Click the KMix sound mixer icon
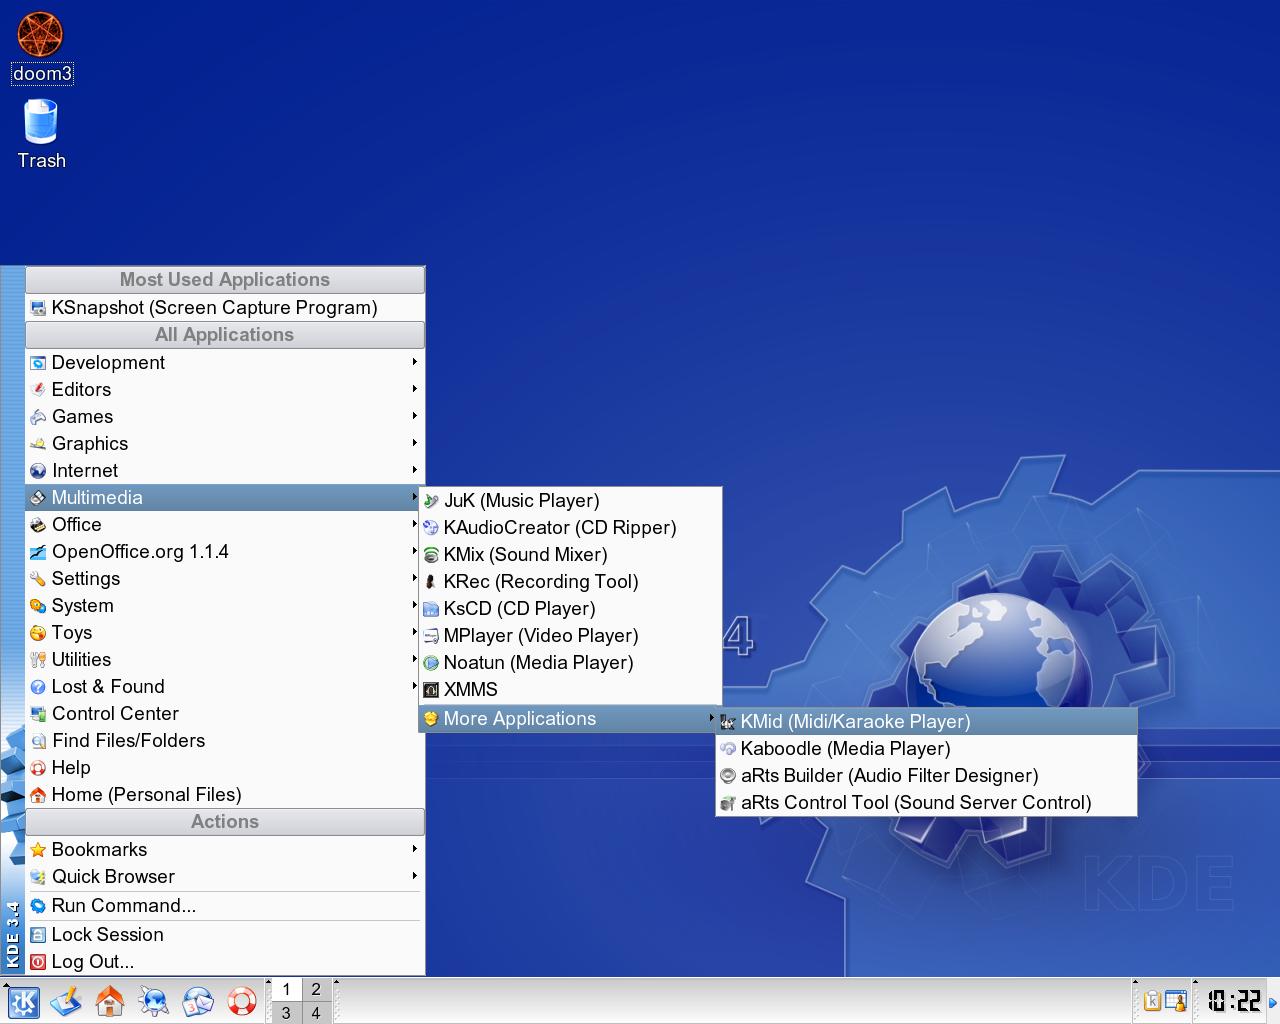Screen dimensions: 1280x1024 tap(431, 555)
